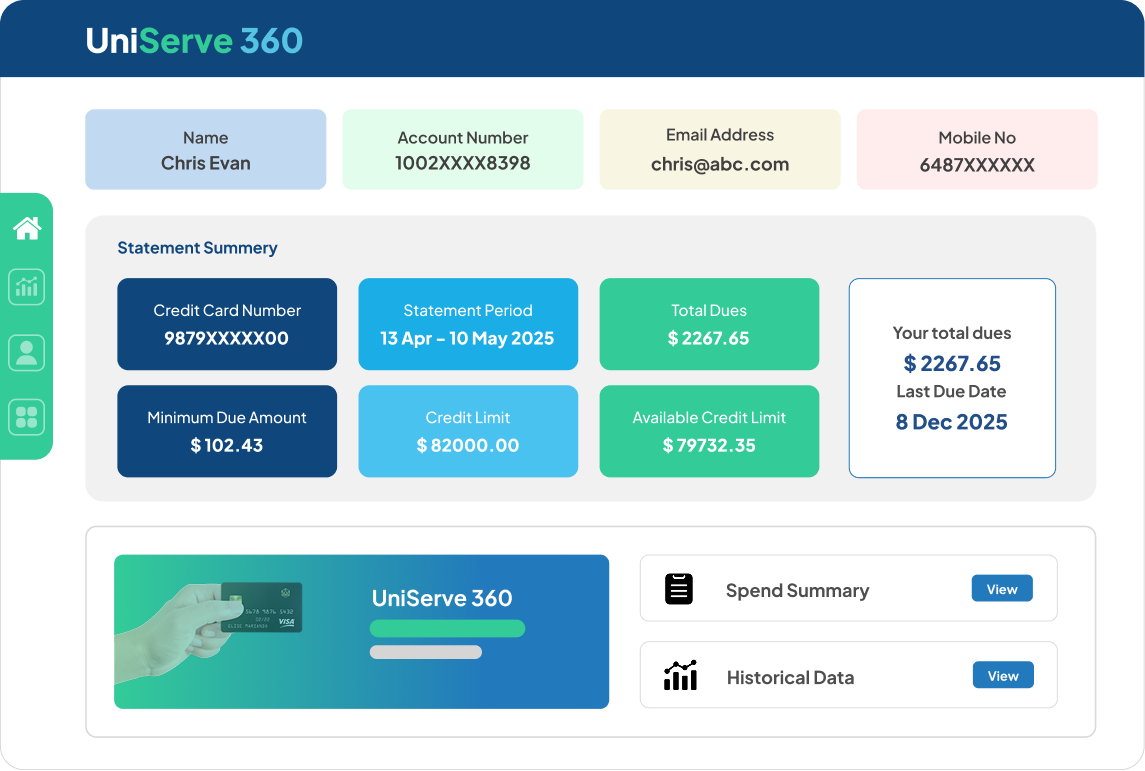This screenshot has width=1145, height=771.
Task: Click the $ 82000.00 credit limit value
Action: pyautogui.click(x=467, y=445)
